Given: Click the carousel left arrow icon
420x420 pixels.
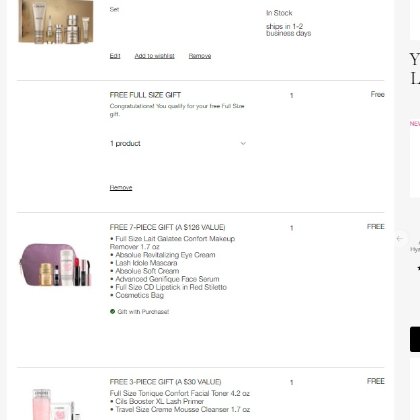Looking at the screenshot, I should (400, 238).
